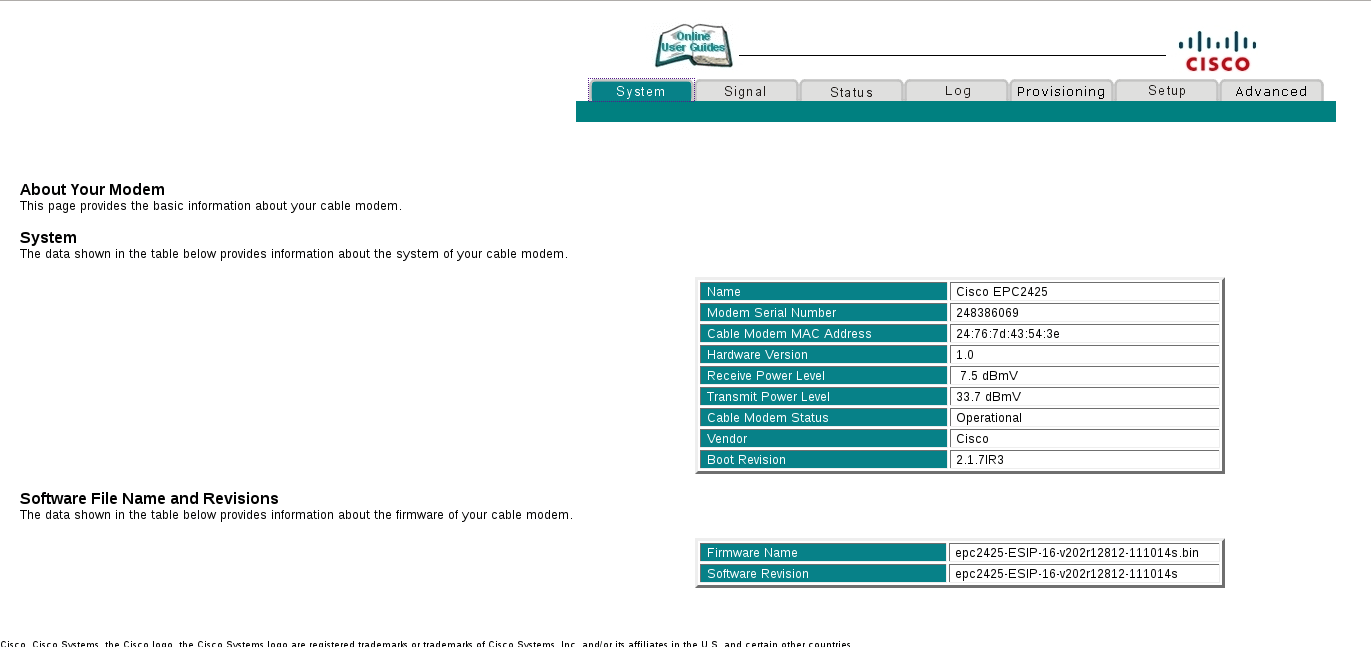1371x647 pixels.
Task: Select the System tab
Action: (641, 91)
